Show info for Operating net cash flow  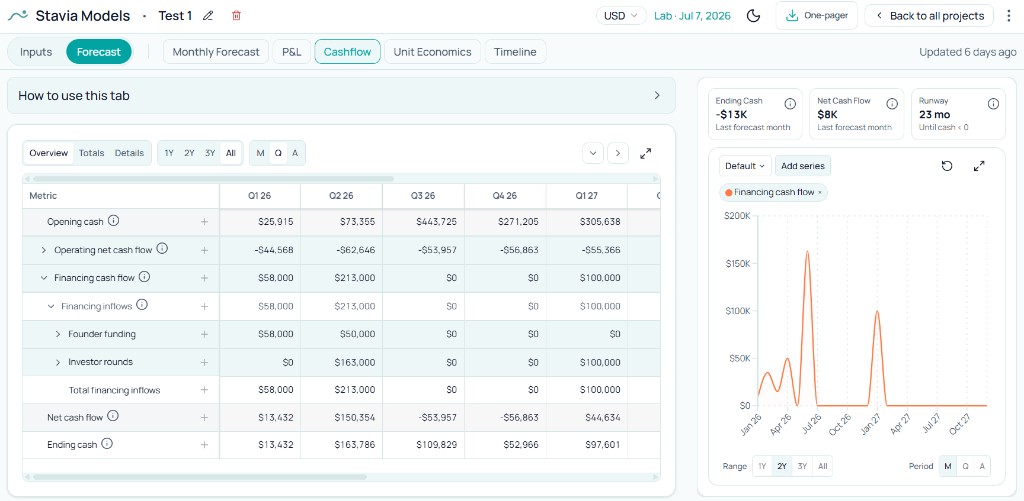click(x=163, y=249)
